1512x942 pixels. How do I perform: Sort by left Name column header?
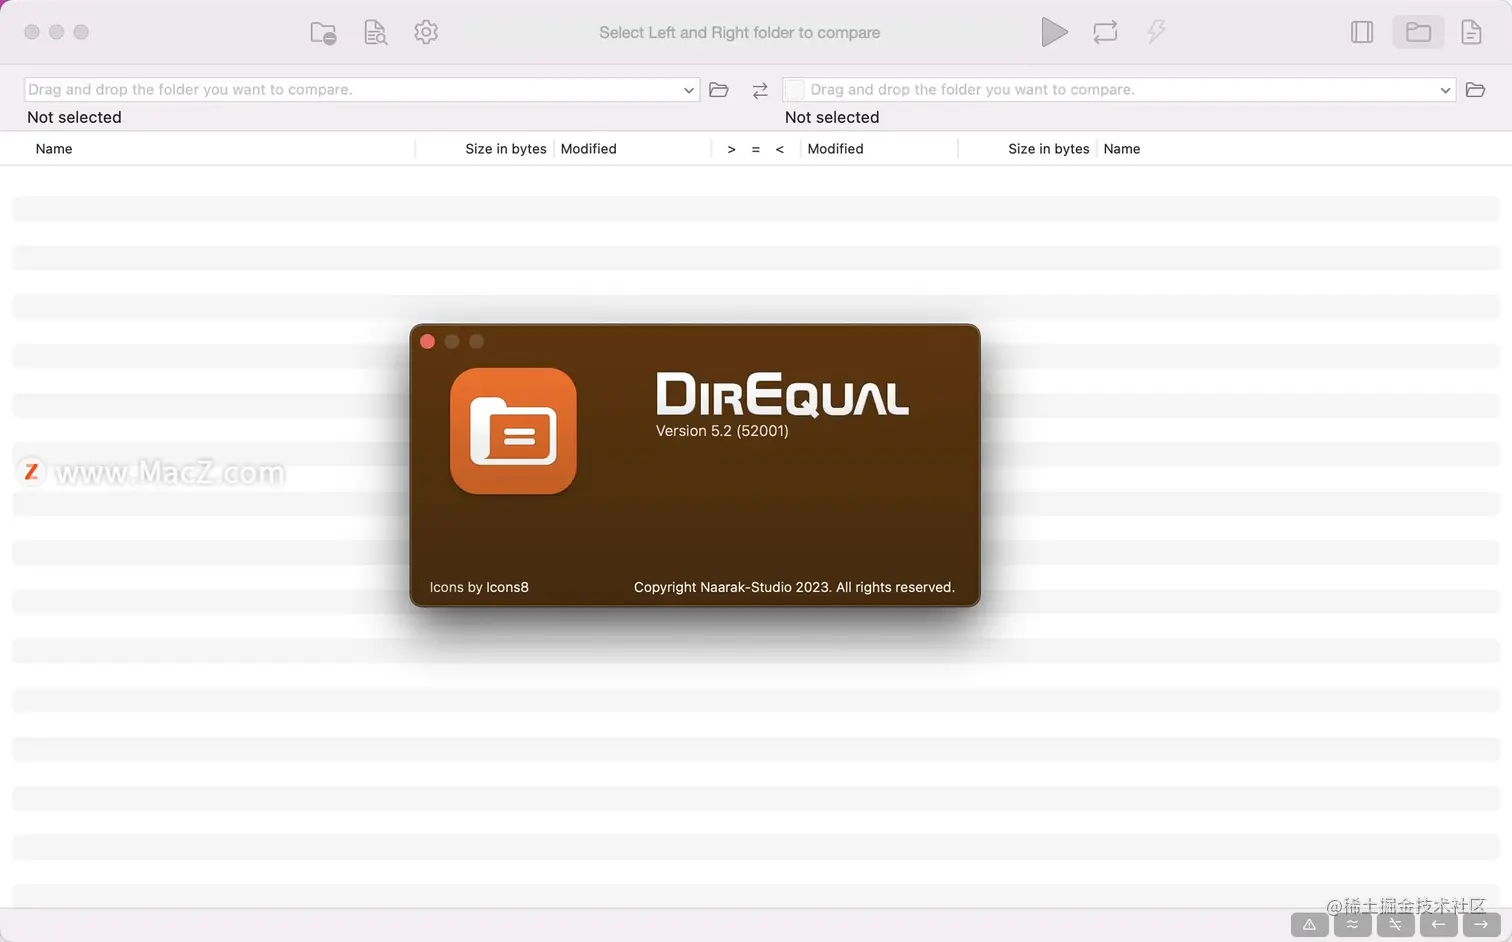54,149
